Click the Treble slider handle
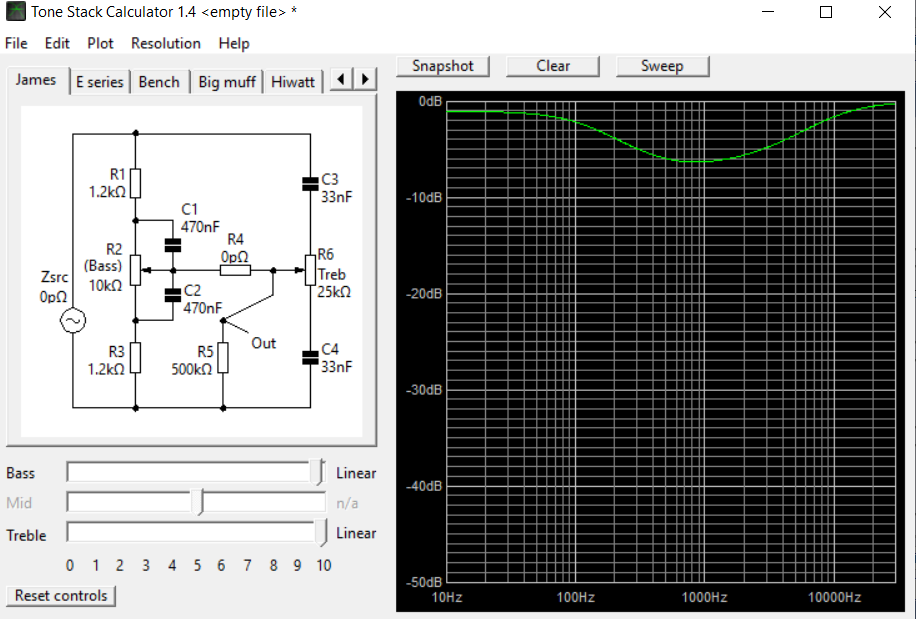916x619 pixels. 321,533
